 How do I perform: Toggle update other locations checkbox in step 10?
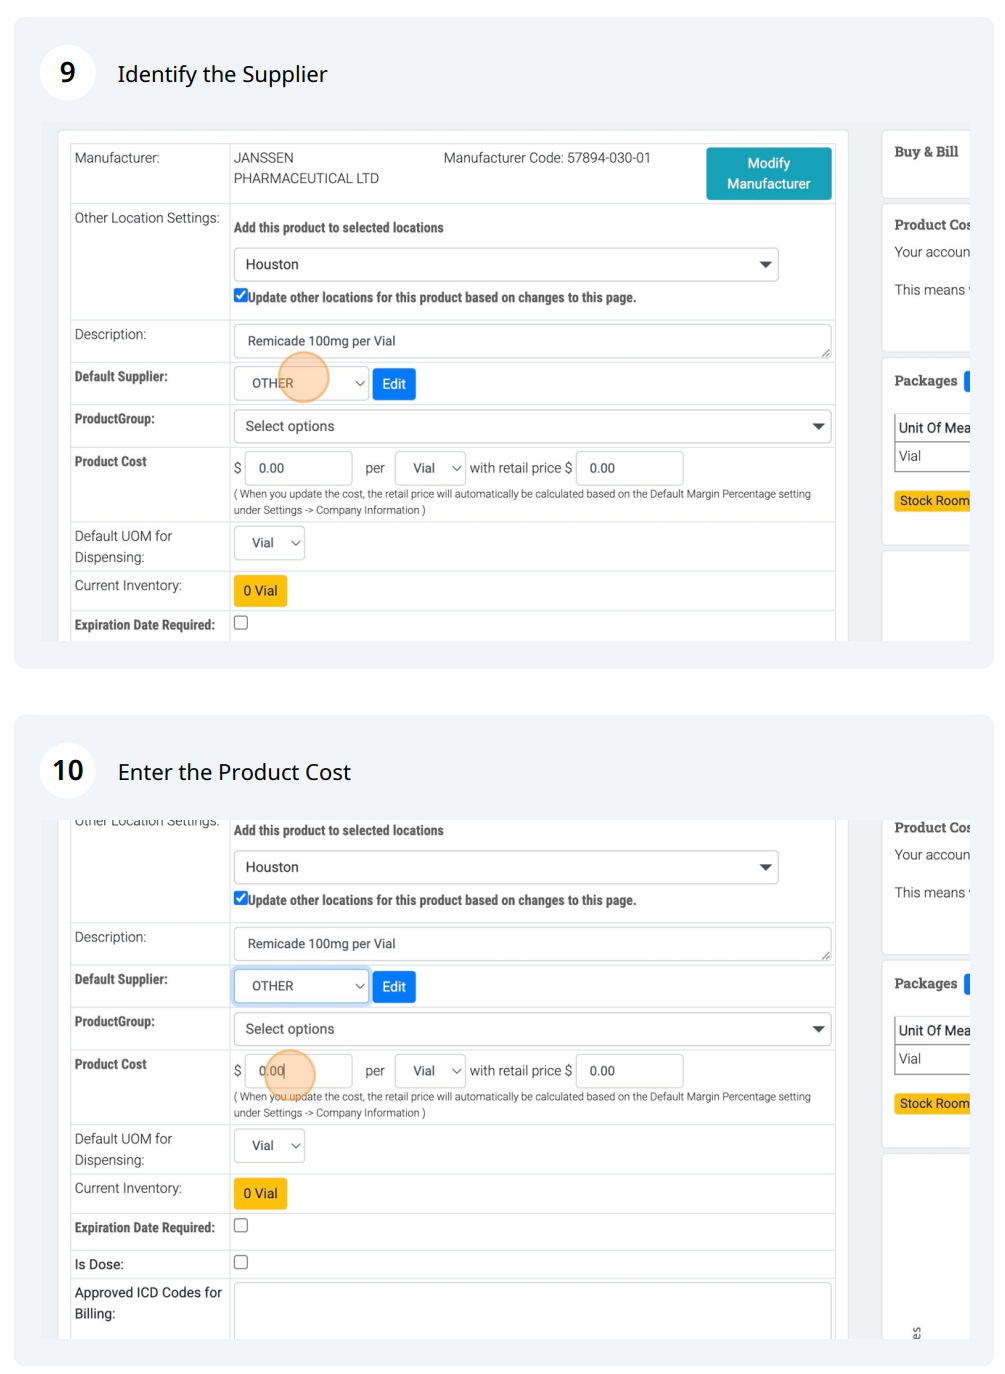point(241,898)
